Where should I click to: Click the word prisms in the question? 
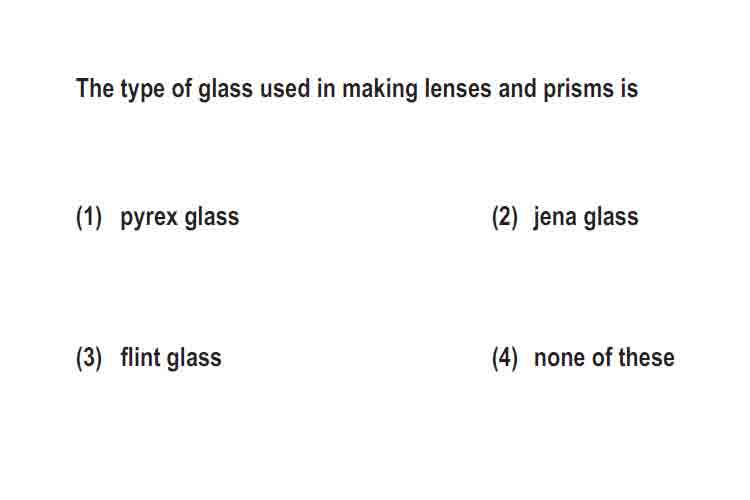578,89
